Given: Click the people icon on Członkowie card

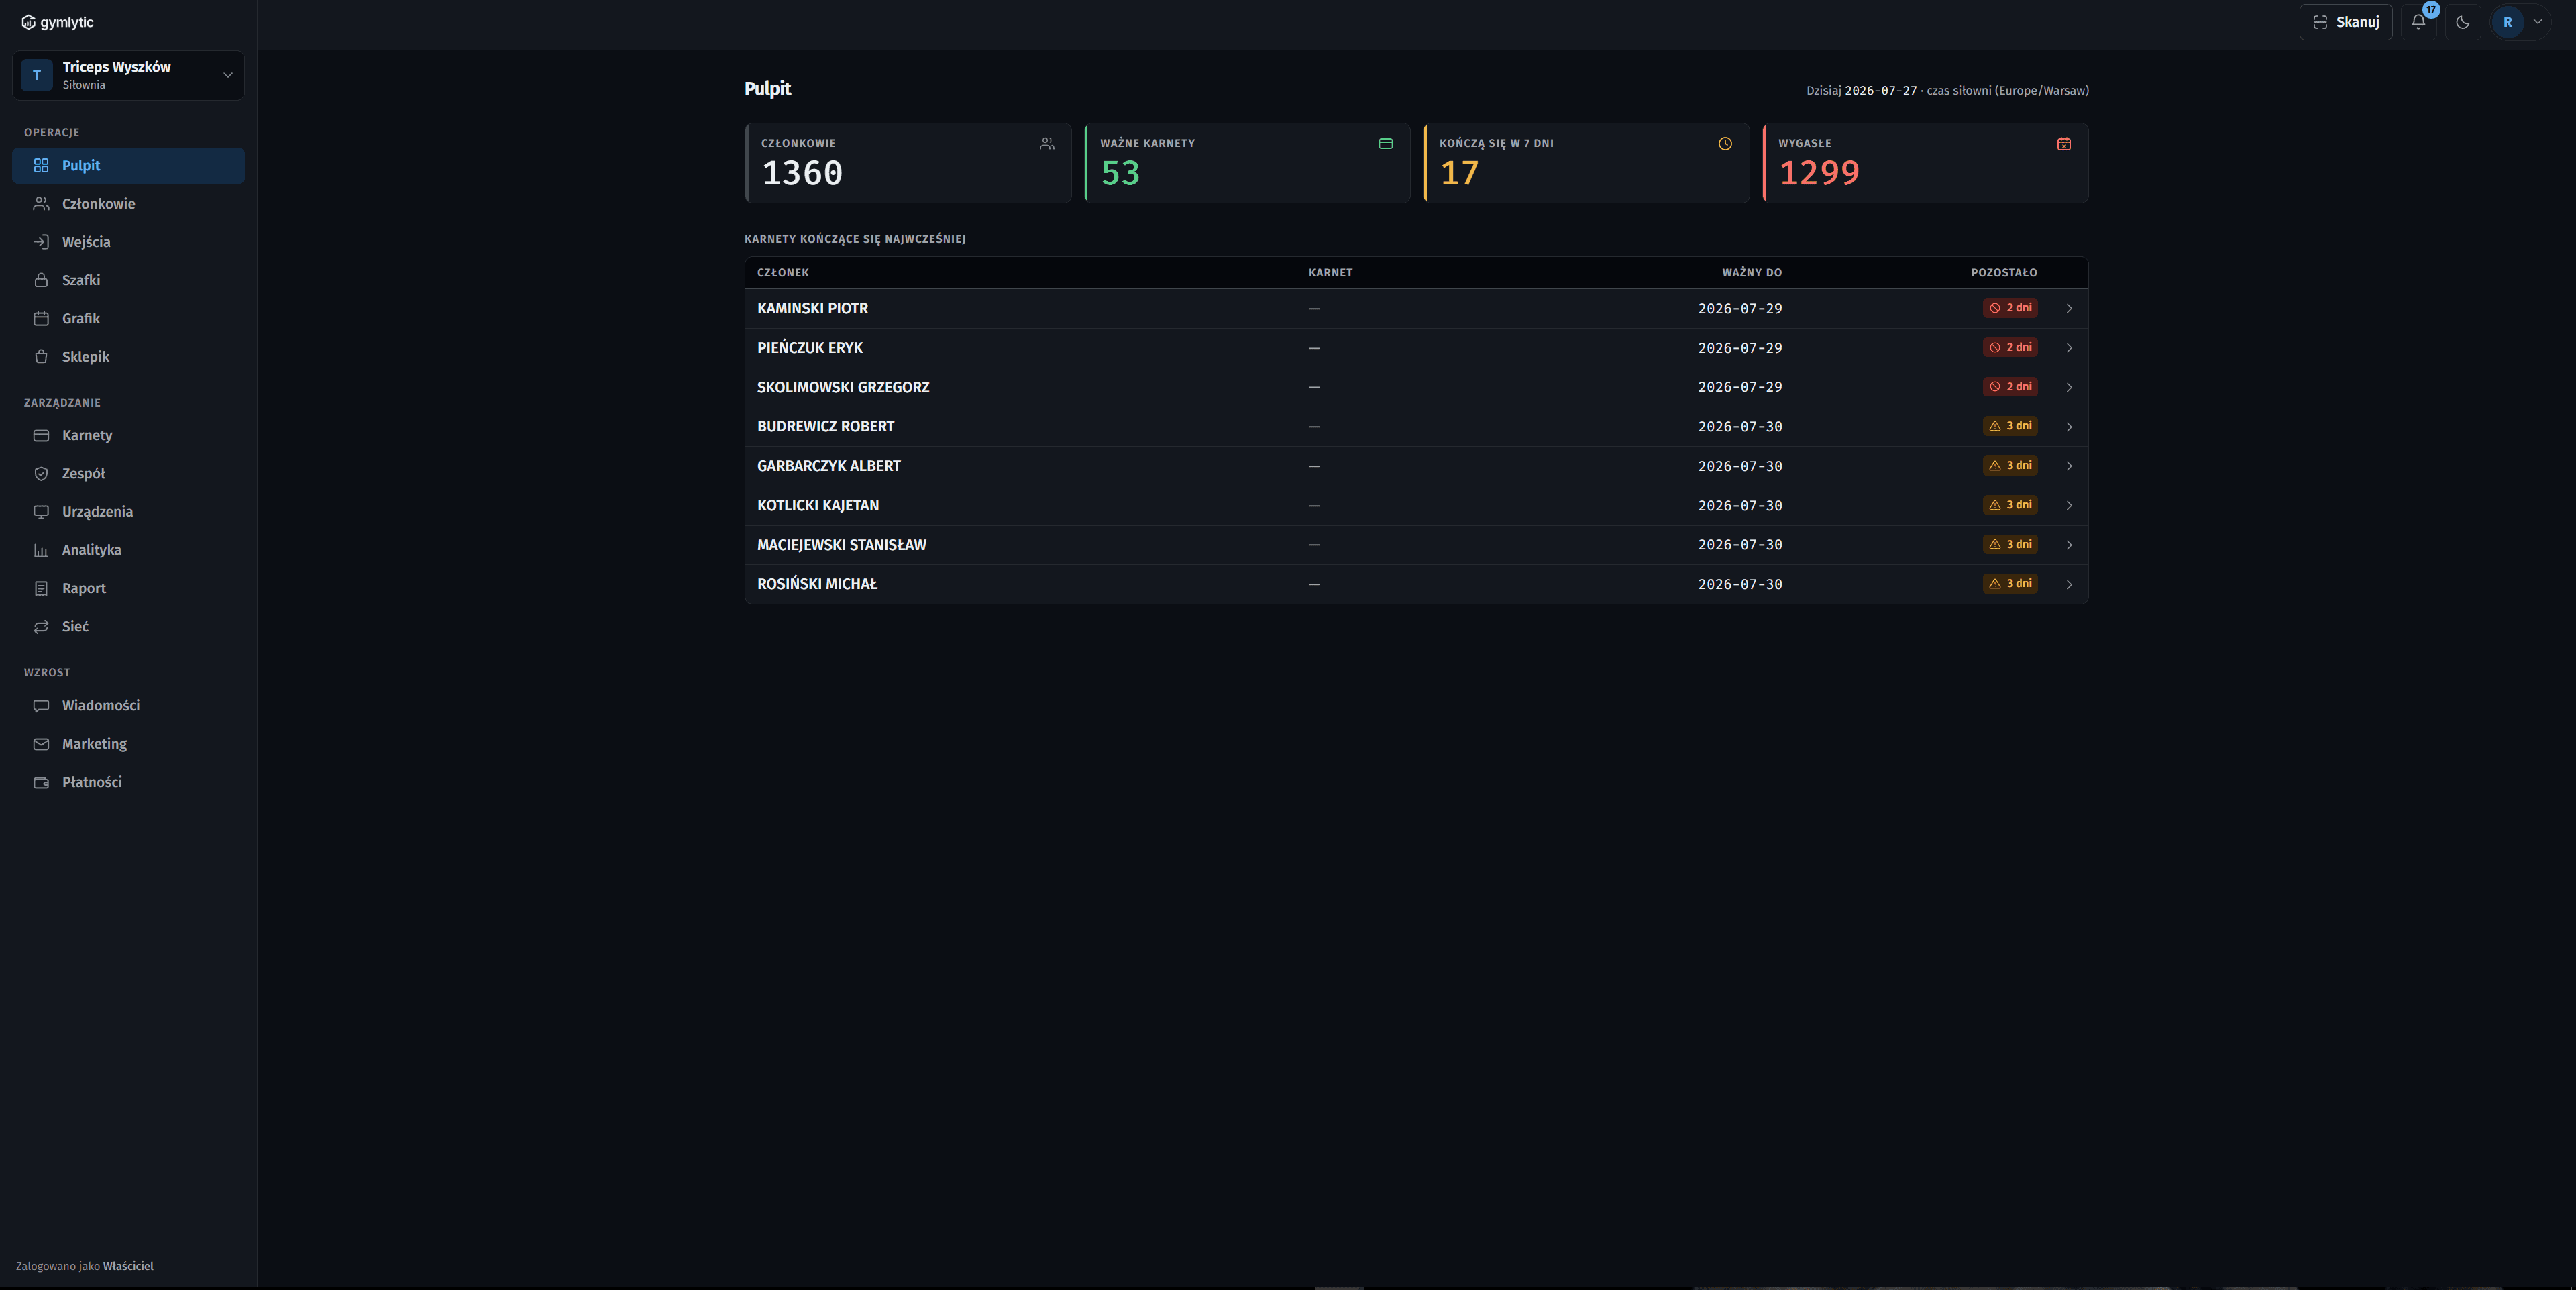Looking at the screenshot, I should pos(1047,144).
